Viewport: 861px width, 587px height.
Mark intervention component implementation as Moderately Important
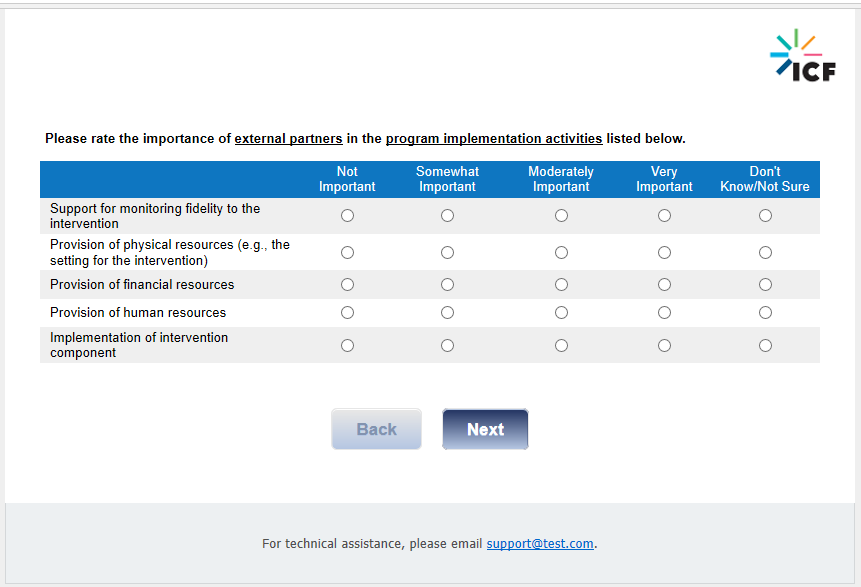pyautogui.click(x=561, y=346)
